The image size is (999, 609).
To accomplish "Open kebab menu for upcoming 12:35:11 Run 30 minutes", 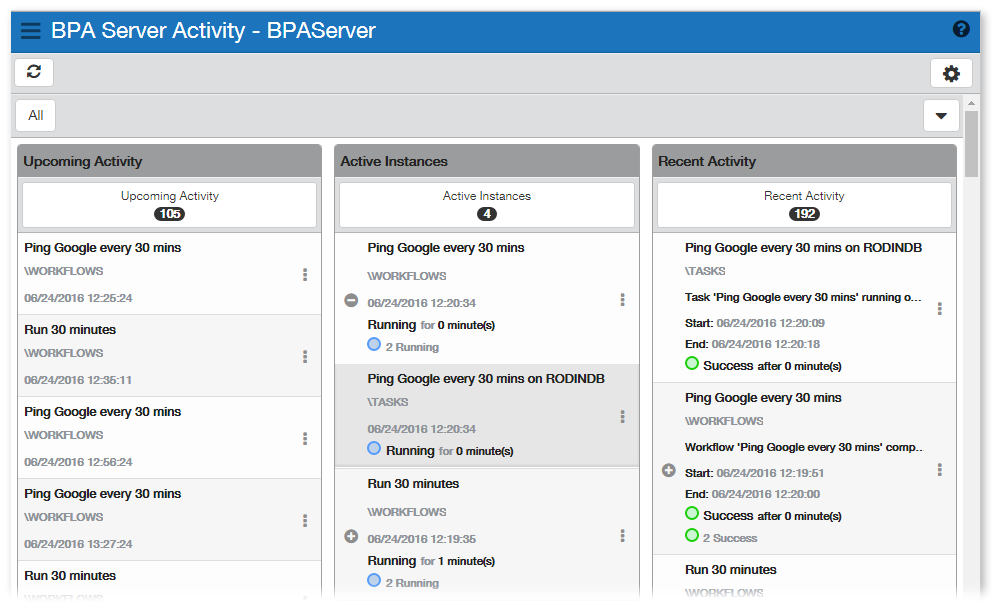I will click(305, 356).
